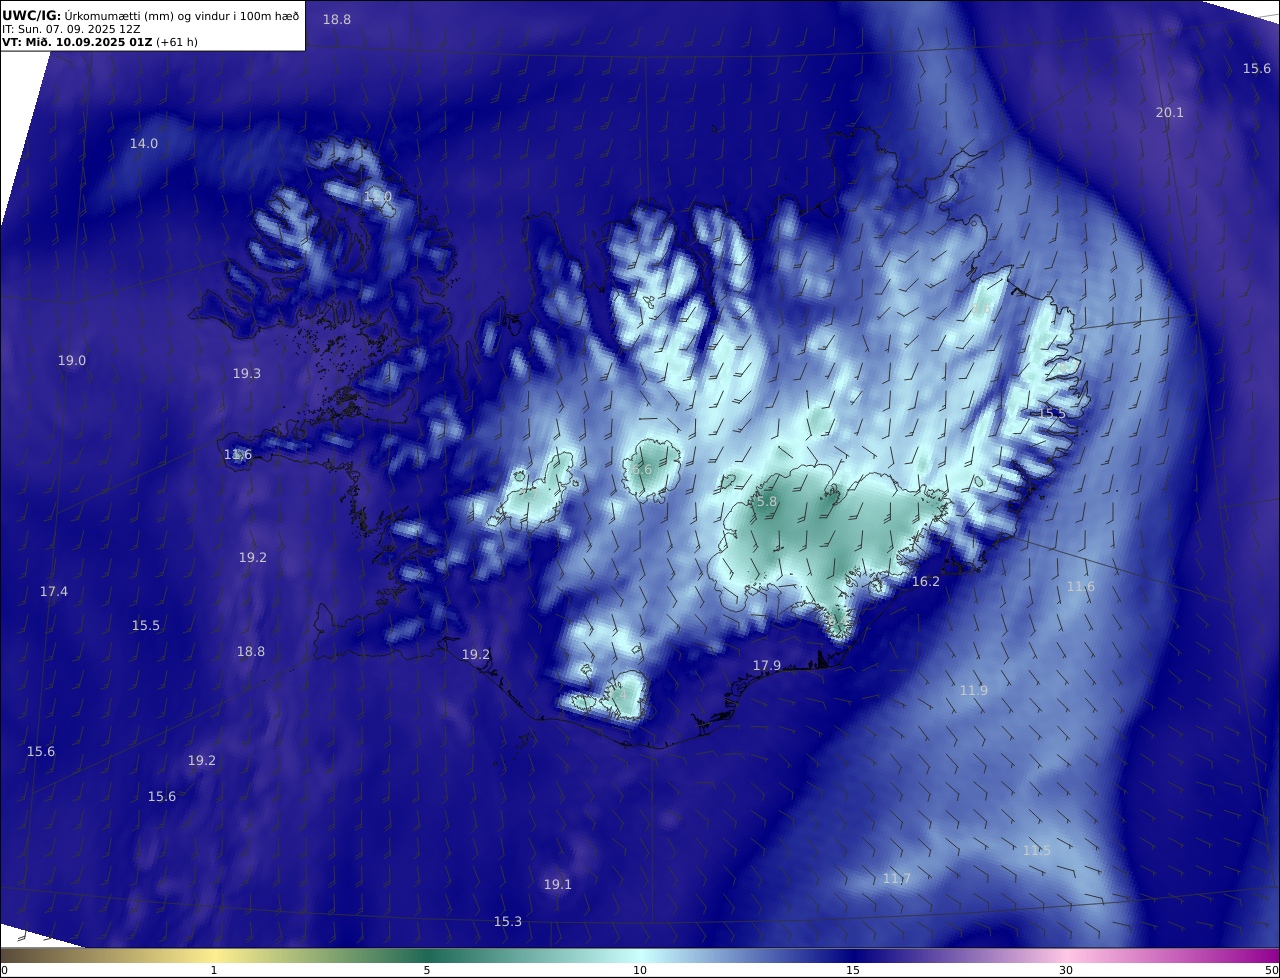
Task: Click the 5 tick label on the color scale
Action: (x=427, y=971)
